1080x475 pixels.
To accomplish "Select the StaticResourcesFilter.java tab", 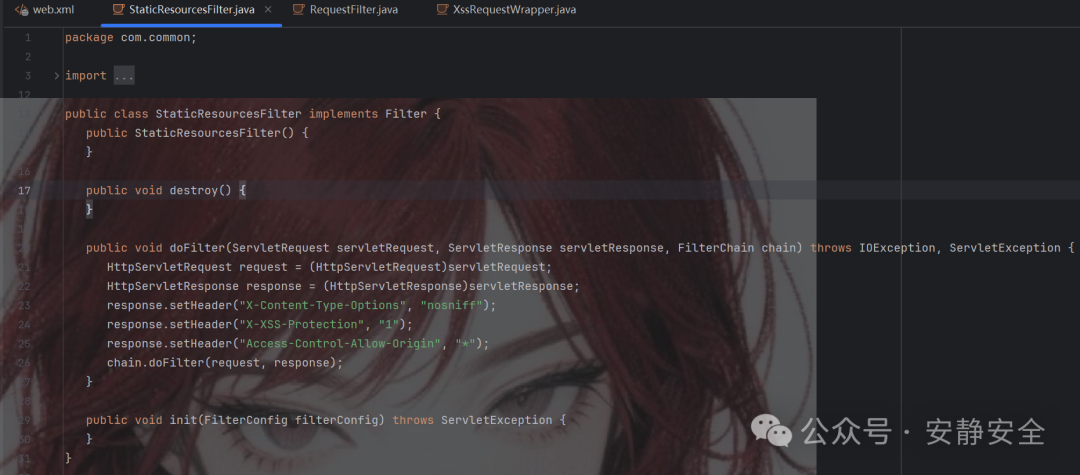I will click(x=191, y=10).
